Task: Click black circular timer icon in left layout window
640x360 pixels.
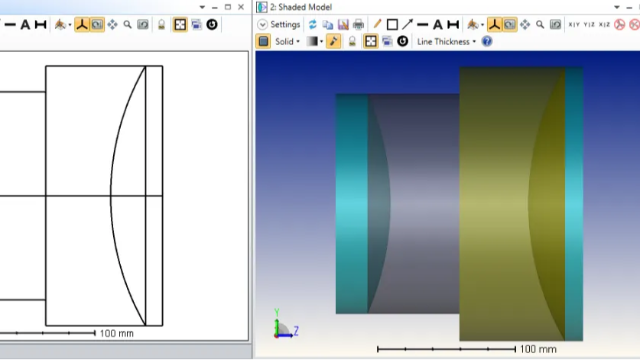Action: tap(211, 24)
